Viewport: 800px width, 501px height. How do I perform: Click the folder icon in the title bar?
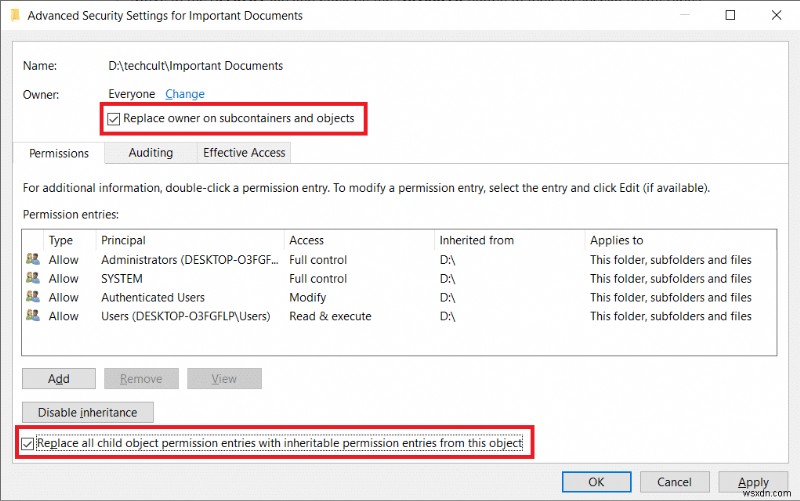[x=15, y=15]
